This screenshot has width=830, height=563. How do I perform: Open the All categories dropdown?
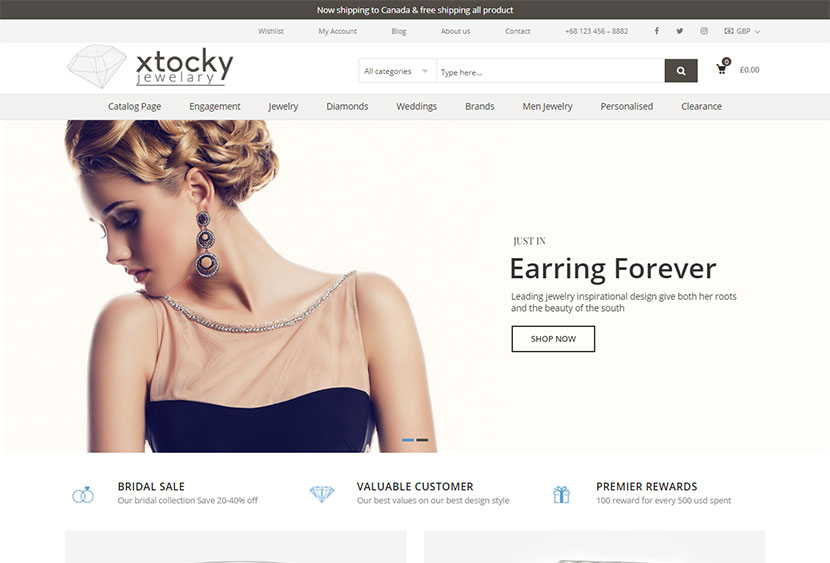pos(396,71)
